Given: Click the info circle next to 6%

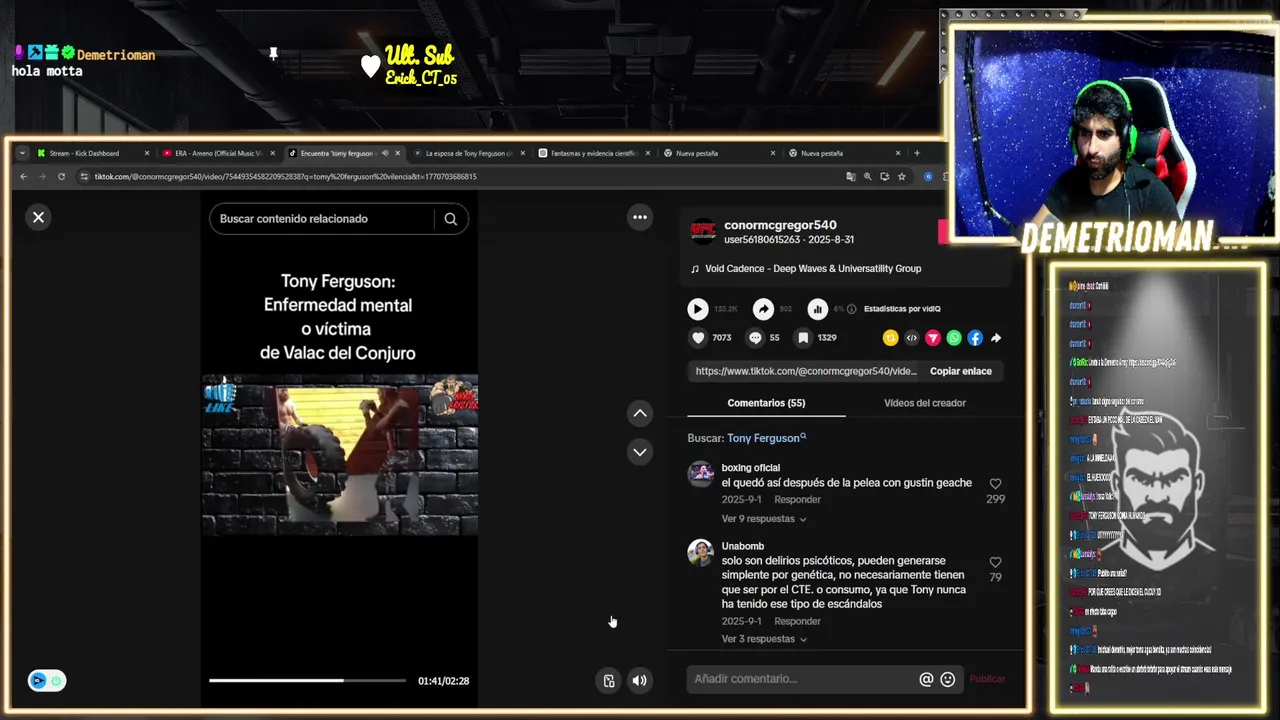Looking at the screenshot, I should point(852,309).
